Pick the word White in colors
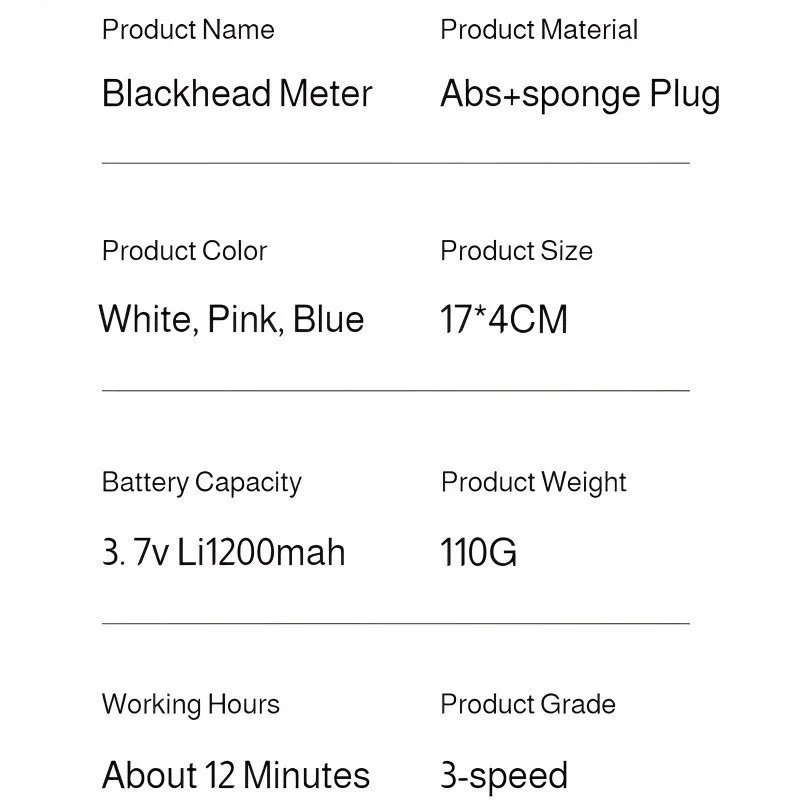This screenshot has width=800, height=800. point(144,320)
